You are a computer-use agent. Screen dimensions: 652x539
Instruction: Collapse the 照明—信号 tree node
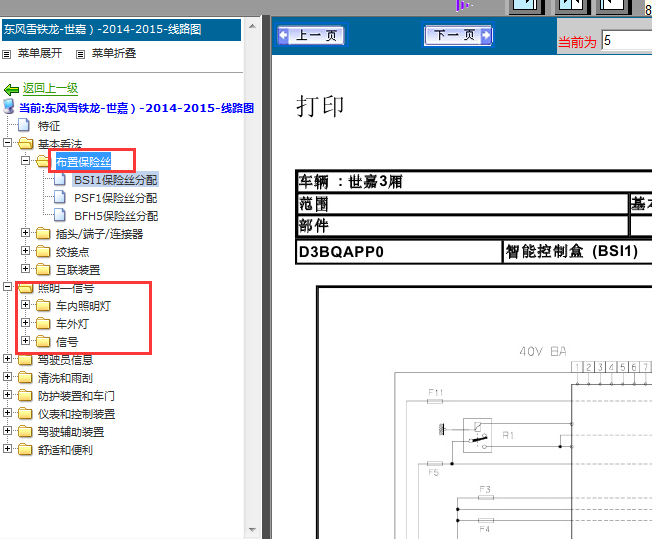(7, 287)
